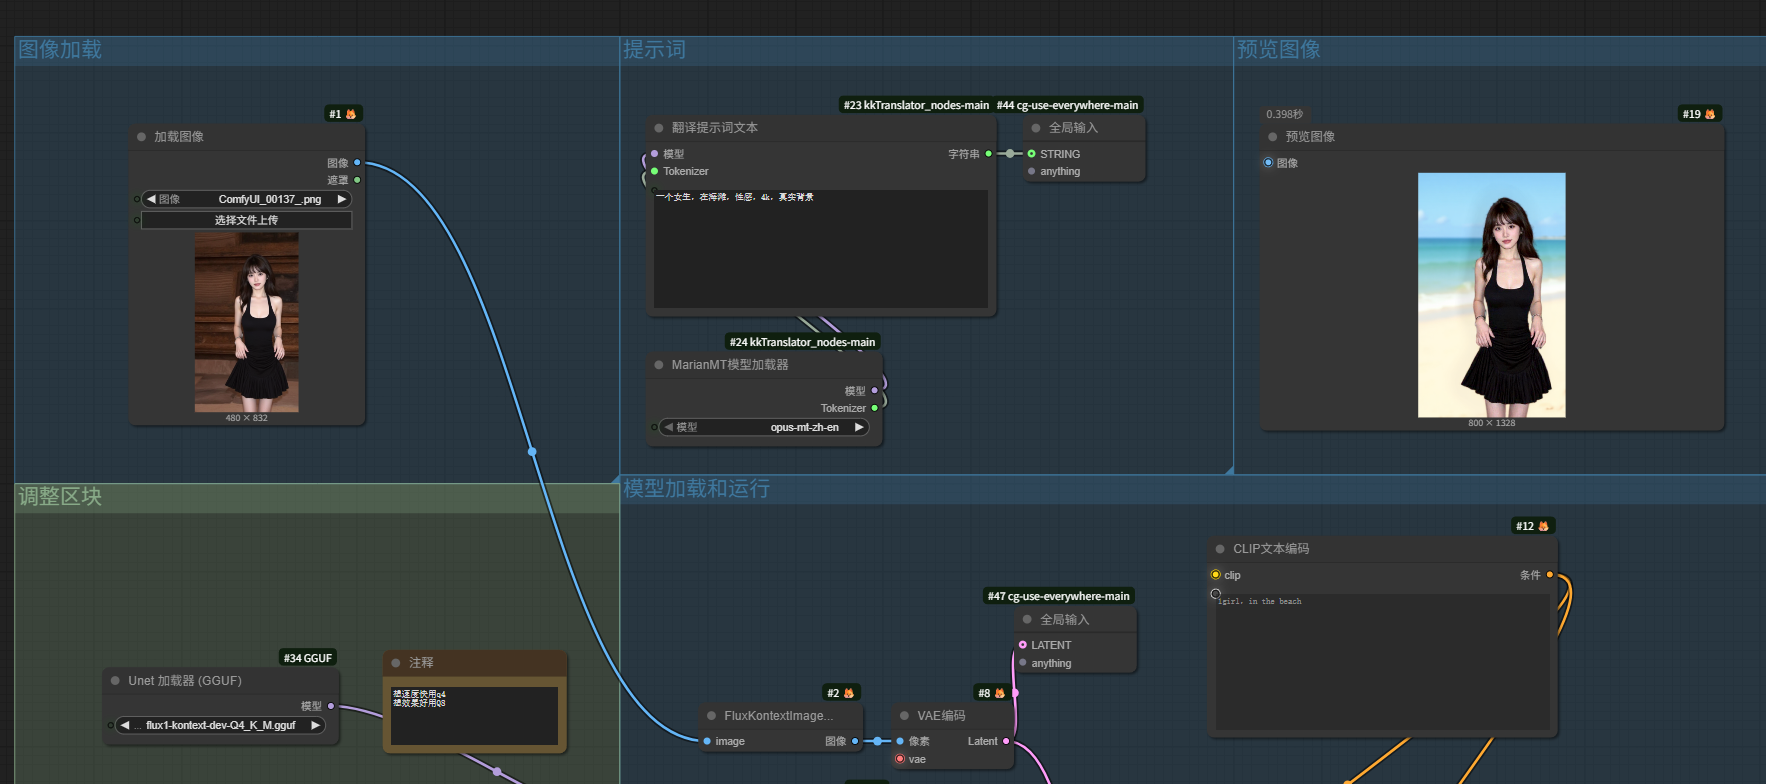Toggle collapse dot of MarianMT模型加载器 node

[x=659, y=365]
